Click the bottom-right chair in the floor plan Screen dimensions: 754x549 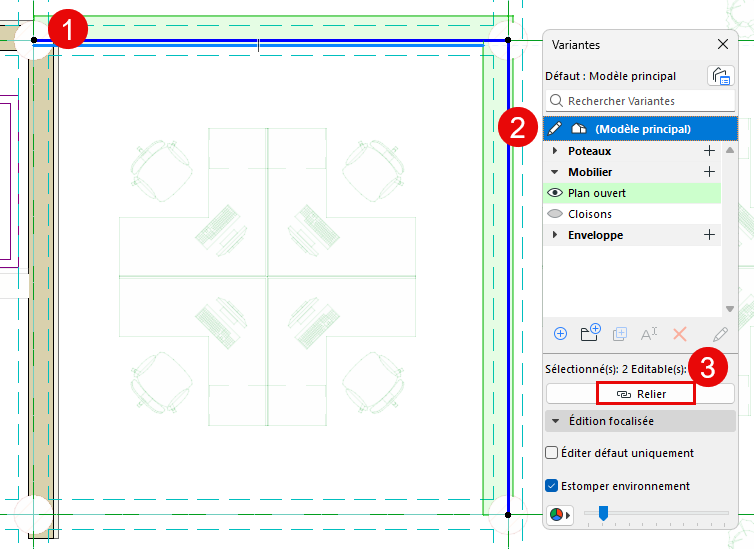[373, 383]
